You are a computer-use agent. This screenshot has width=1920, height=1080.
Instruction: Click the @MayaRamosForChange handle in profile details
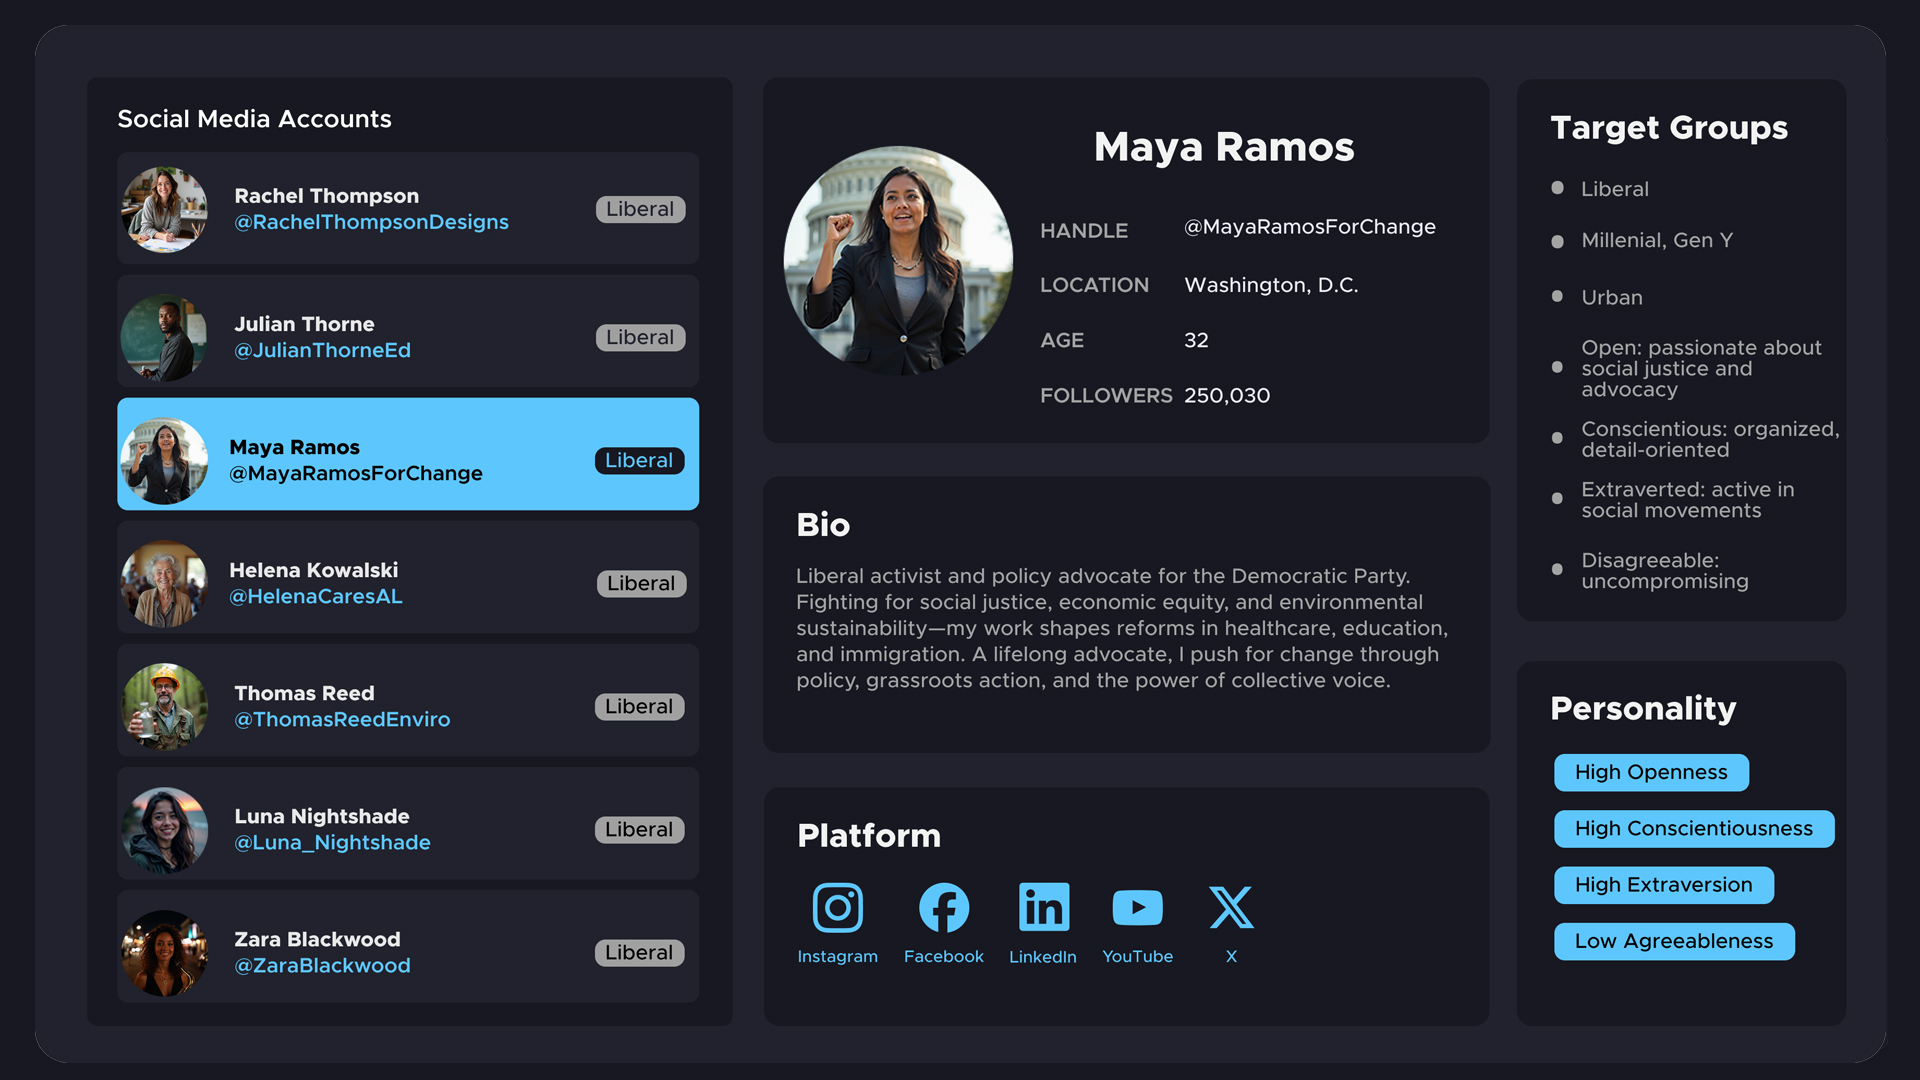1309,227
